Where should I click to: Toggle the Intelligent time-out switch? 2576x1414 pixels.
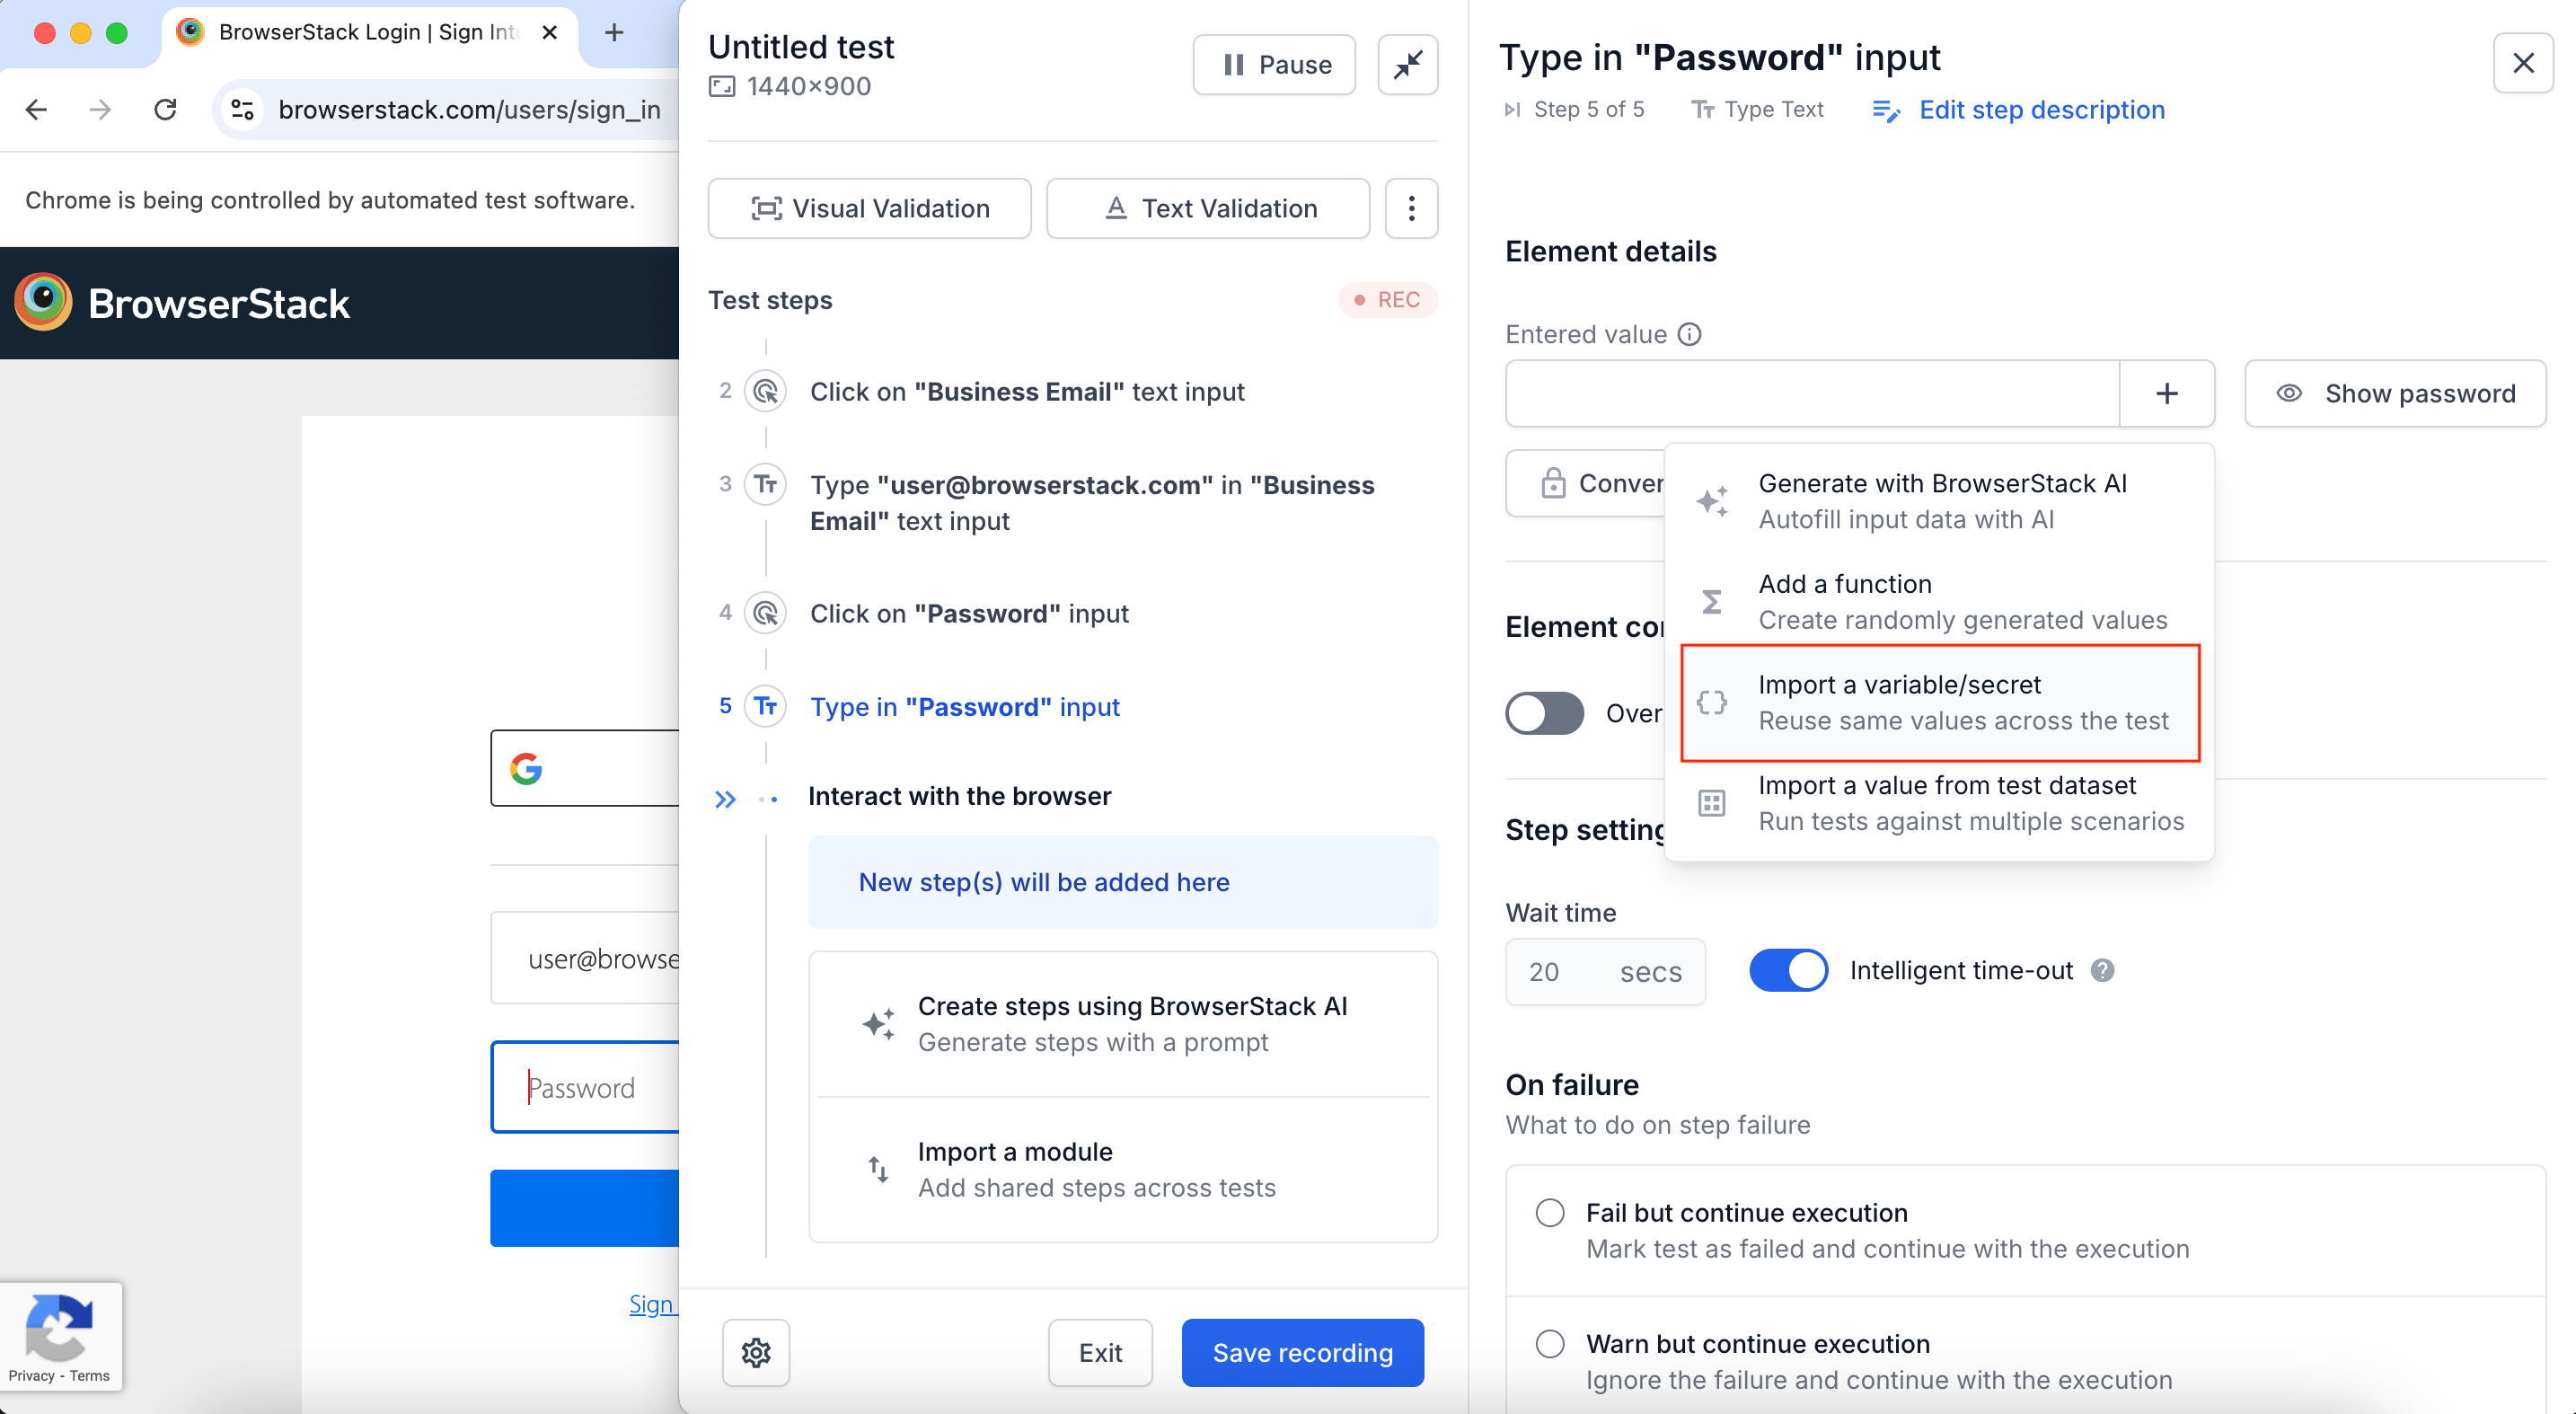1788,970
